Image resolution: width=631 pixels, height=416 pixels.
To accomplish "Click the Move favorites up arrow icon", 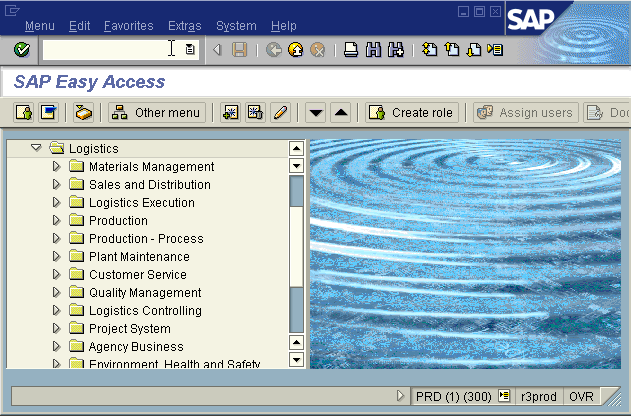I will click(340, 113).
